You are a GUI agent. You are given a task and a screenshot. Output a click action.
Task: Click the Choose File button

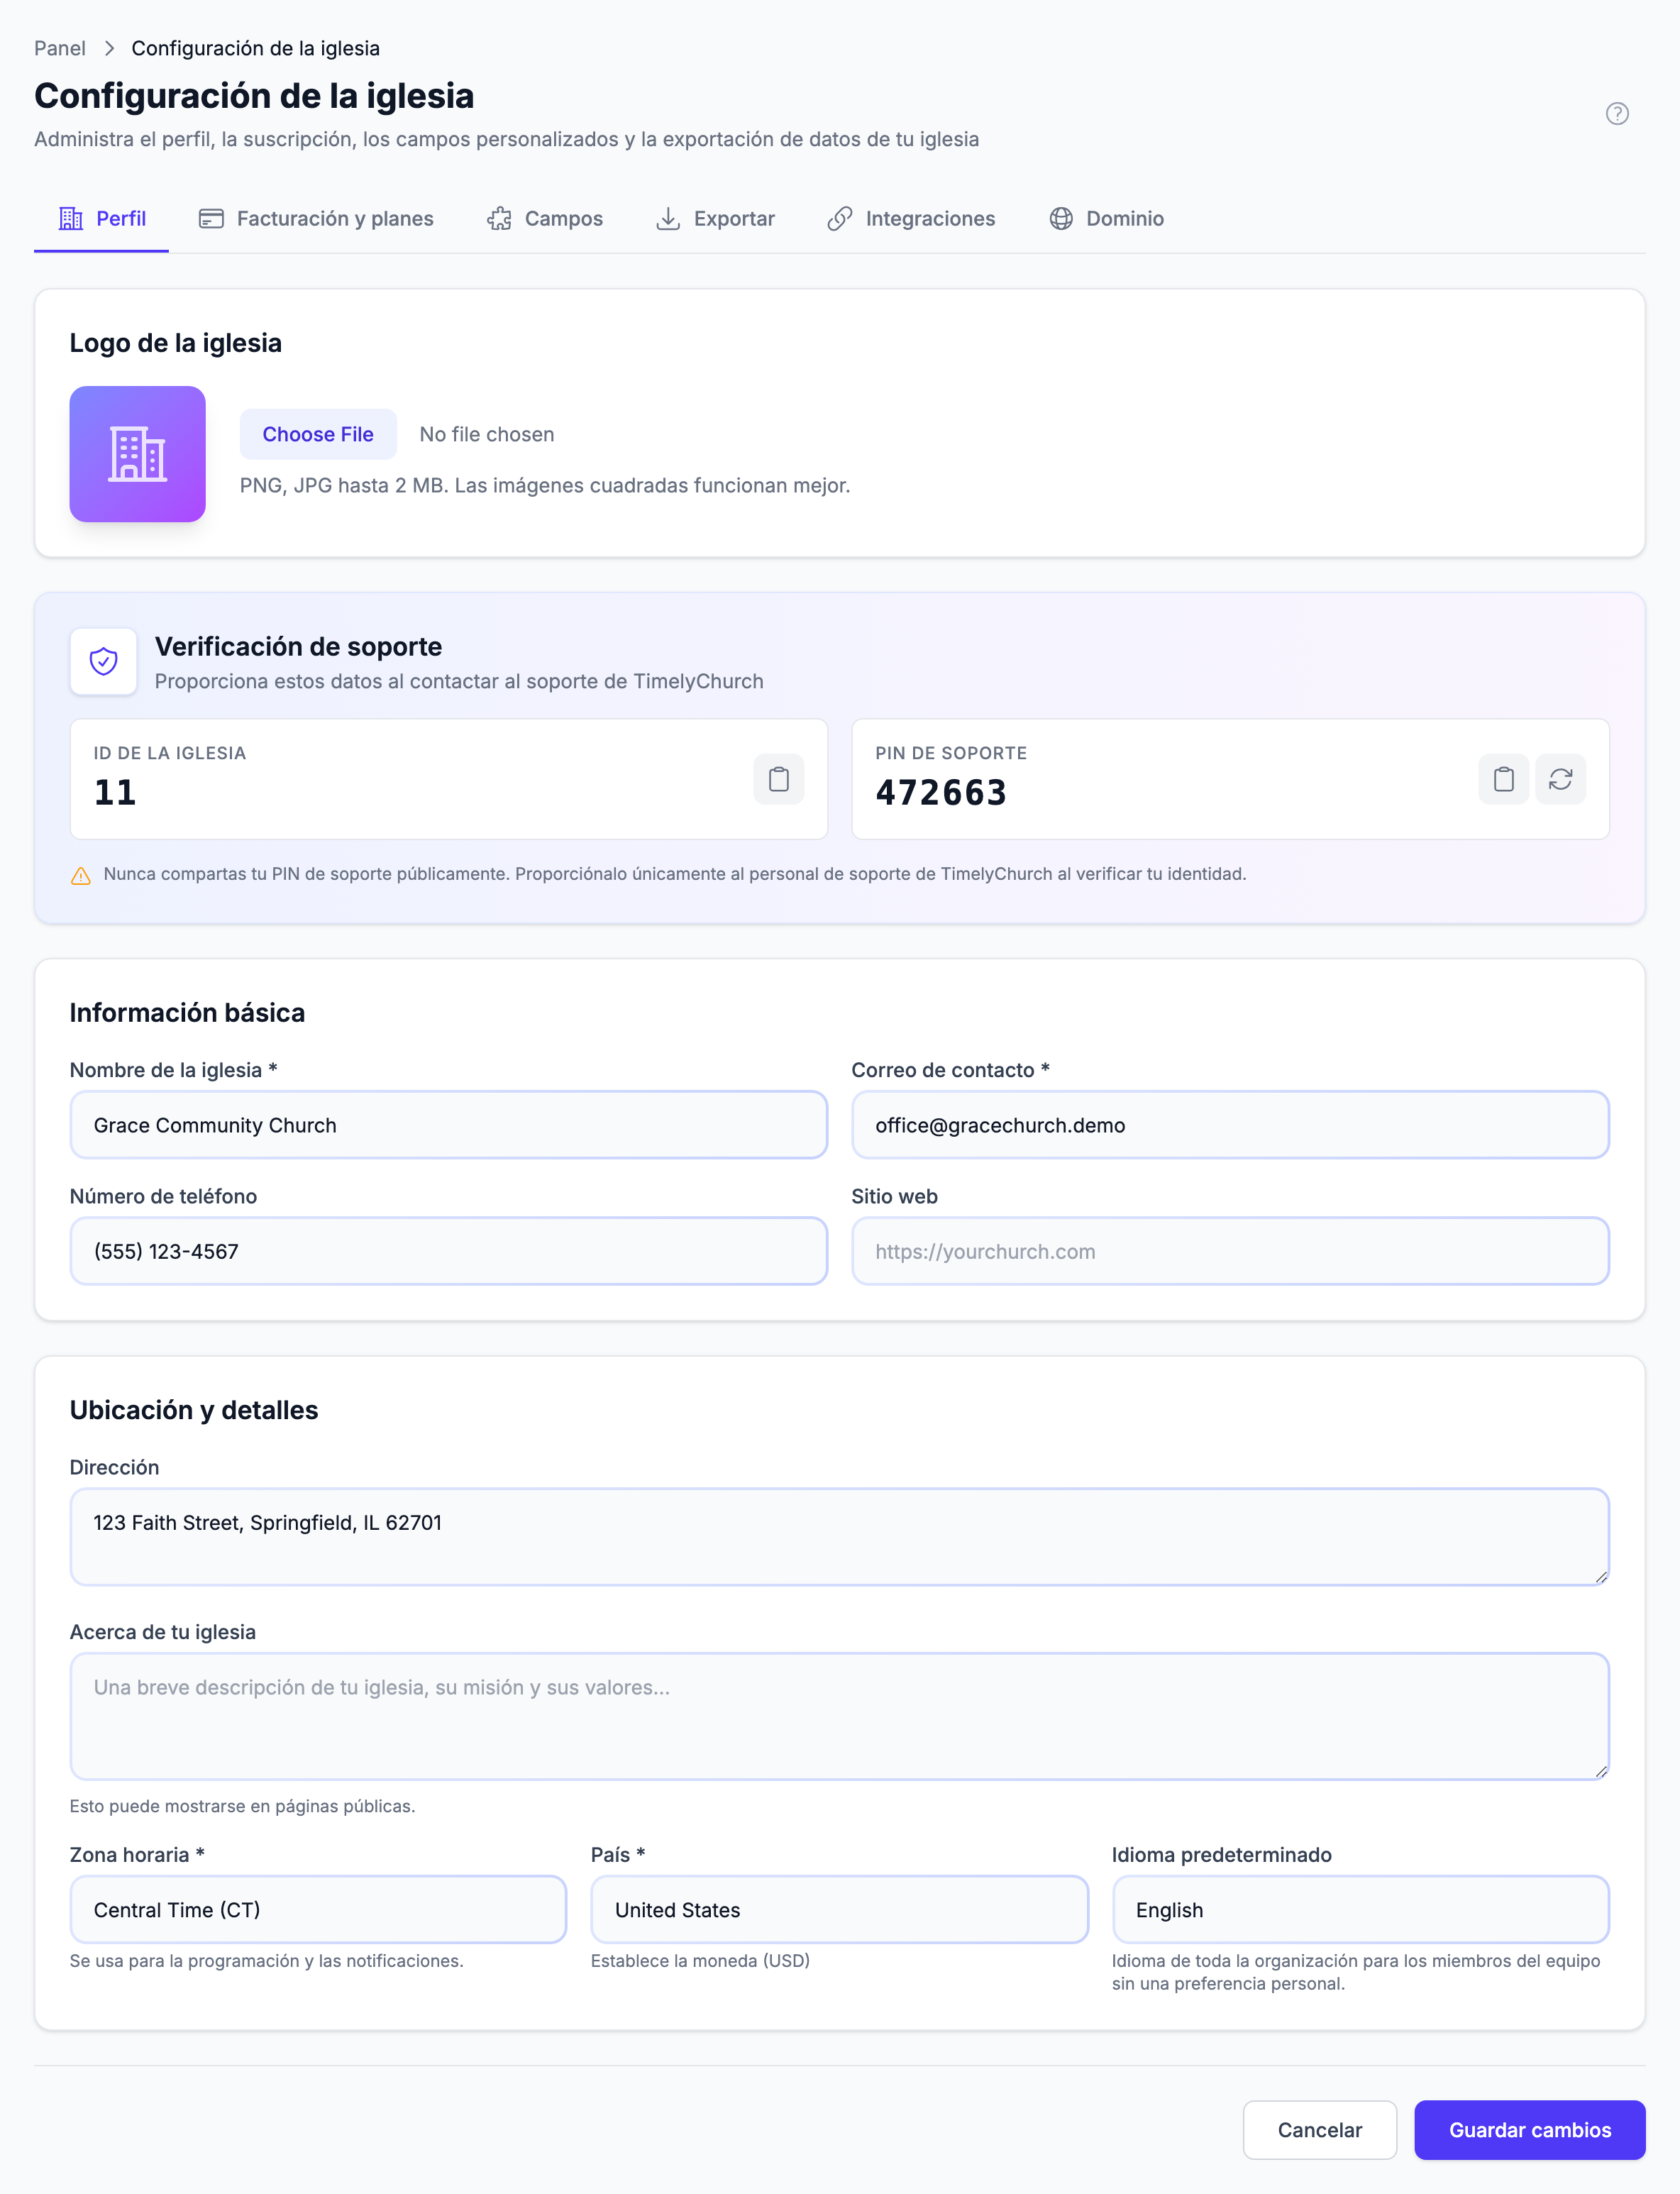(x=318, y=434)
